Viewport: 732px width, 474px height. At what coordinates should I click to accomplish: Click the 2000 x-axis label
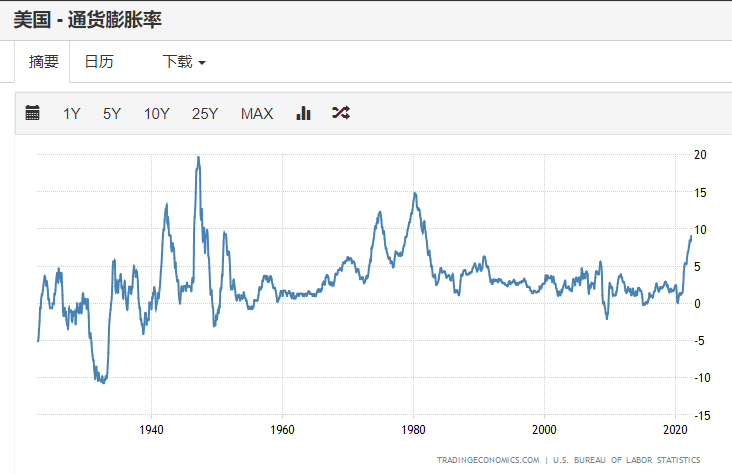tap(544, 430)
